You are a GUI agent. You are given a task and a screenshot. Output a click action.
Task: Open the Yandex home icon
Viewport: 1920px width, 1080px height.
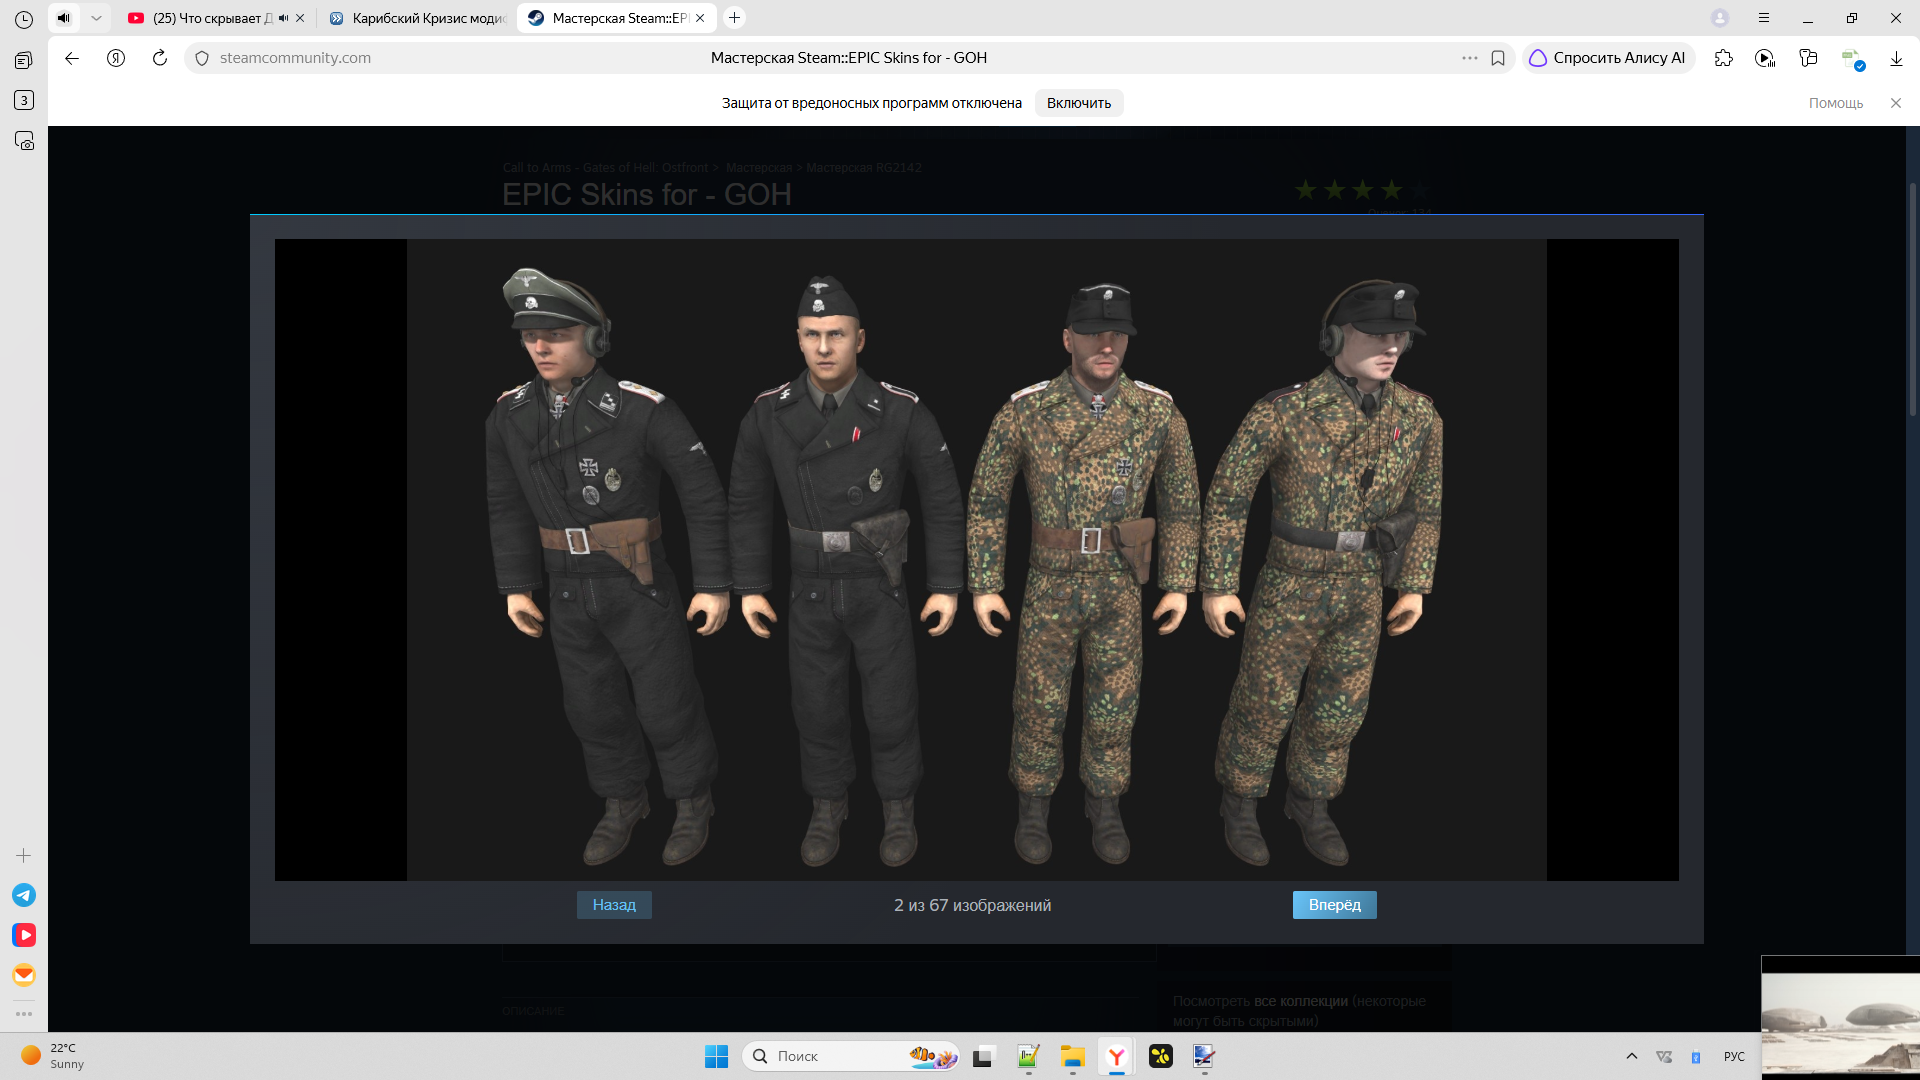click(x=116, y=58)
